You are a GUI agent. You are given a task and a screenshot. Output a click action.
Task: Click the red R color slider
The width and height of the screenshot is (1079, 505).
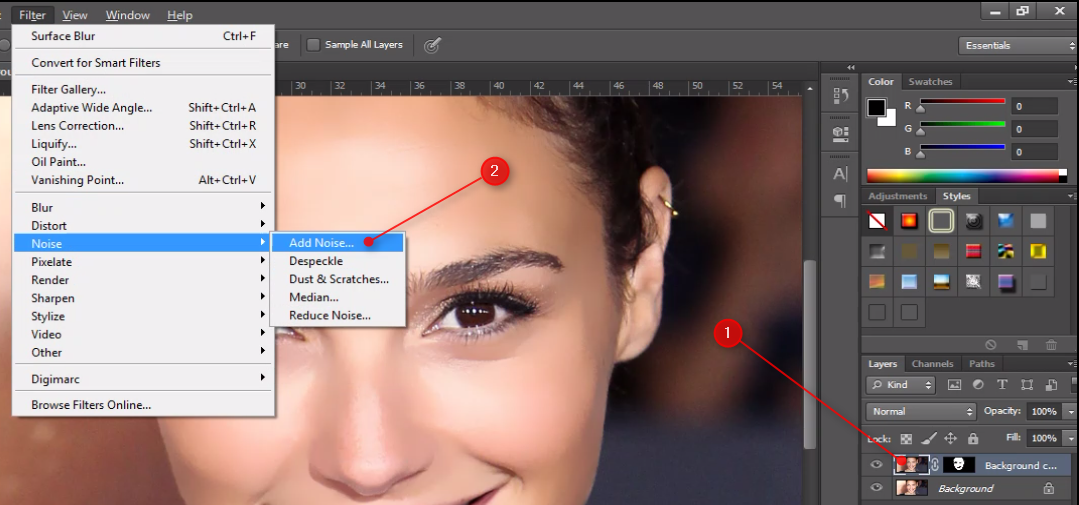click(x=962, y=102)
